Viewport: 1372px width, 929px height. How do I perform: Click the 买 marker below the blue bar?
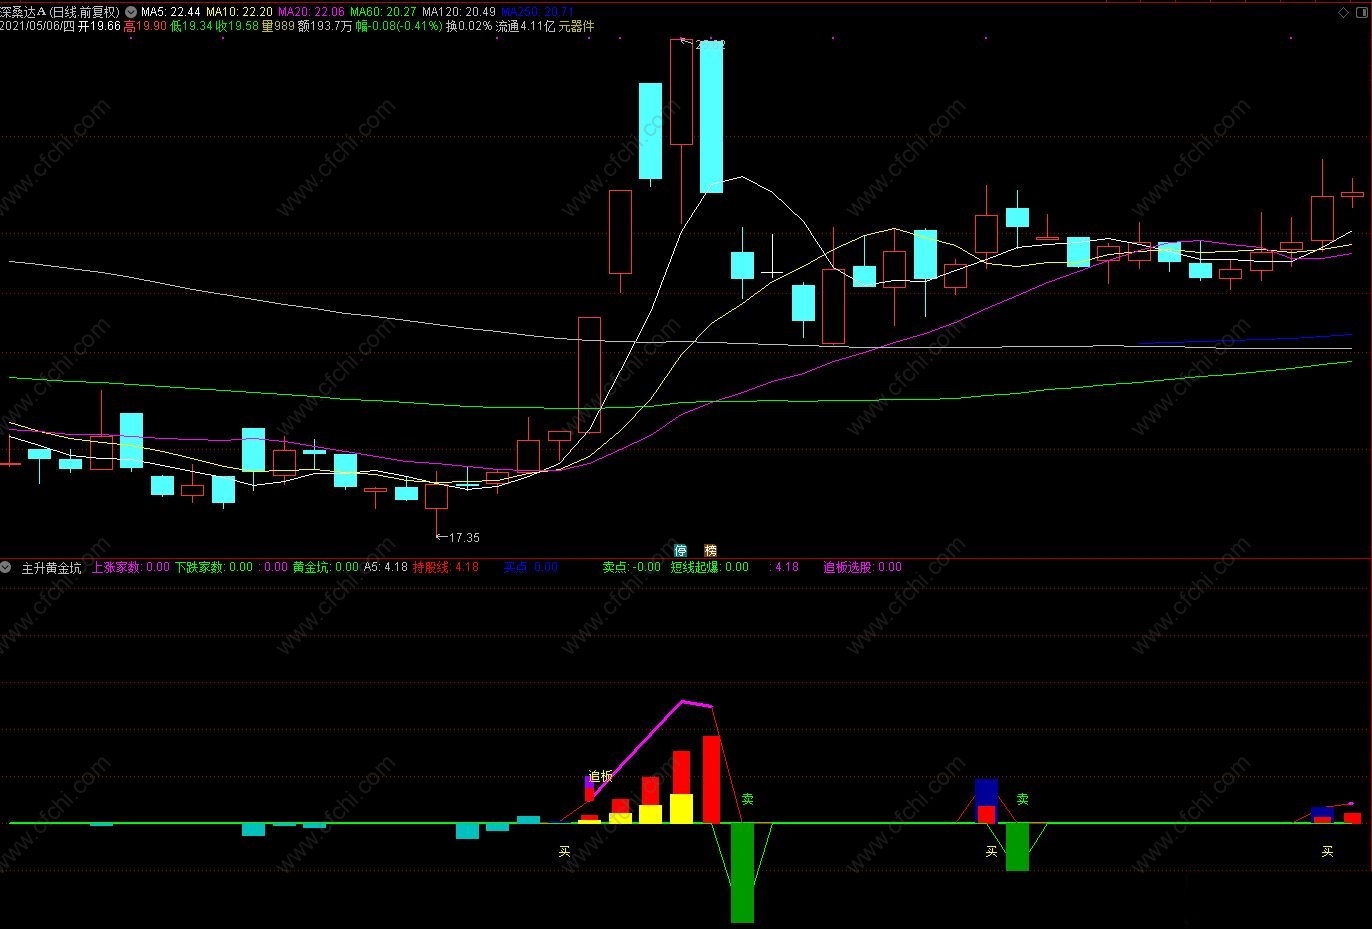pyautogui.click(x=991, y=852)
